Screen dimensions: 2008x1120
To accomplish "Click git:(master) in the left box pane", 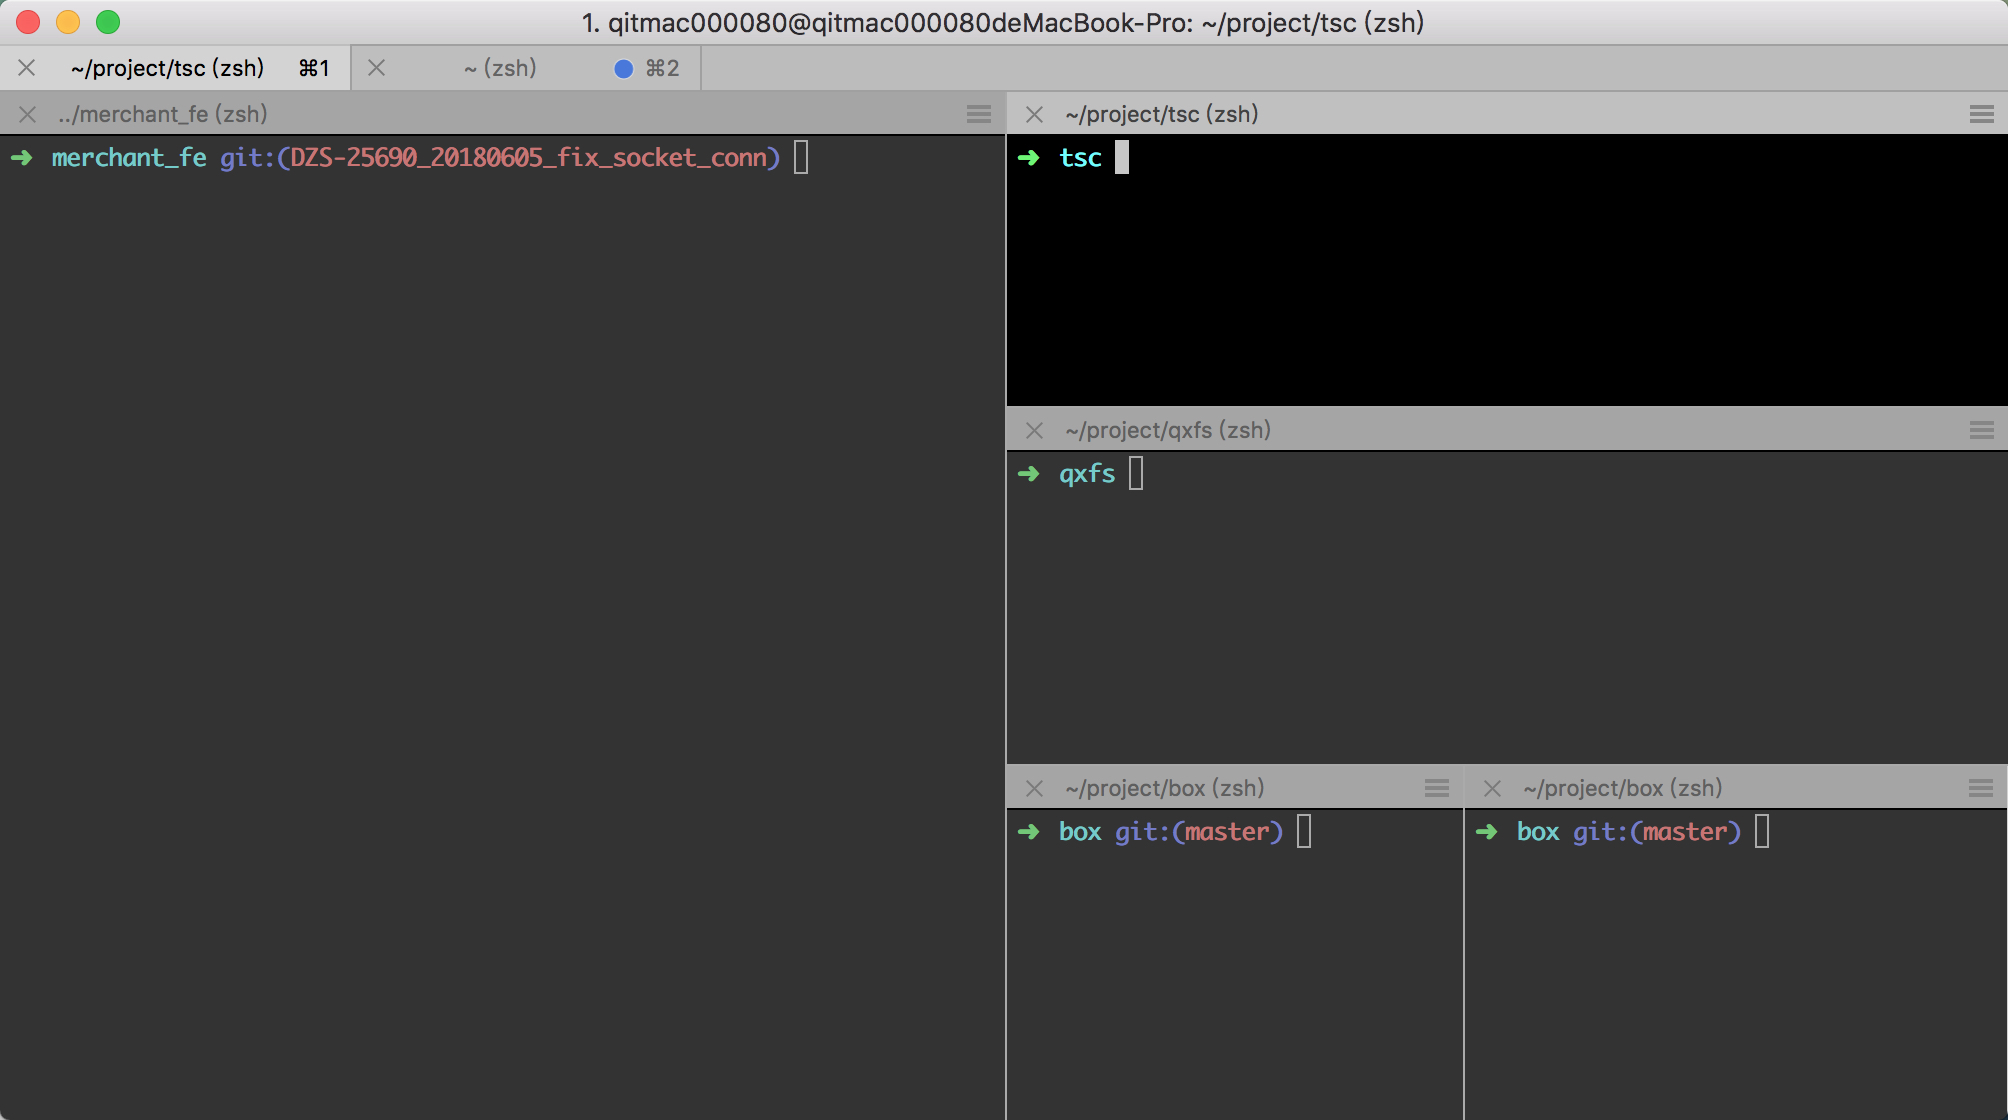I will click(x=1199, y=832).
